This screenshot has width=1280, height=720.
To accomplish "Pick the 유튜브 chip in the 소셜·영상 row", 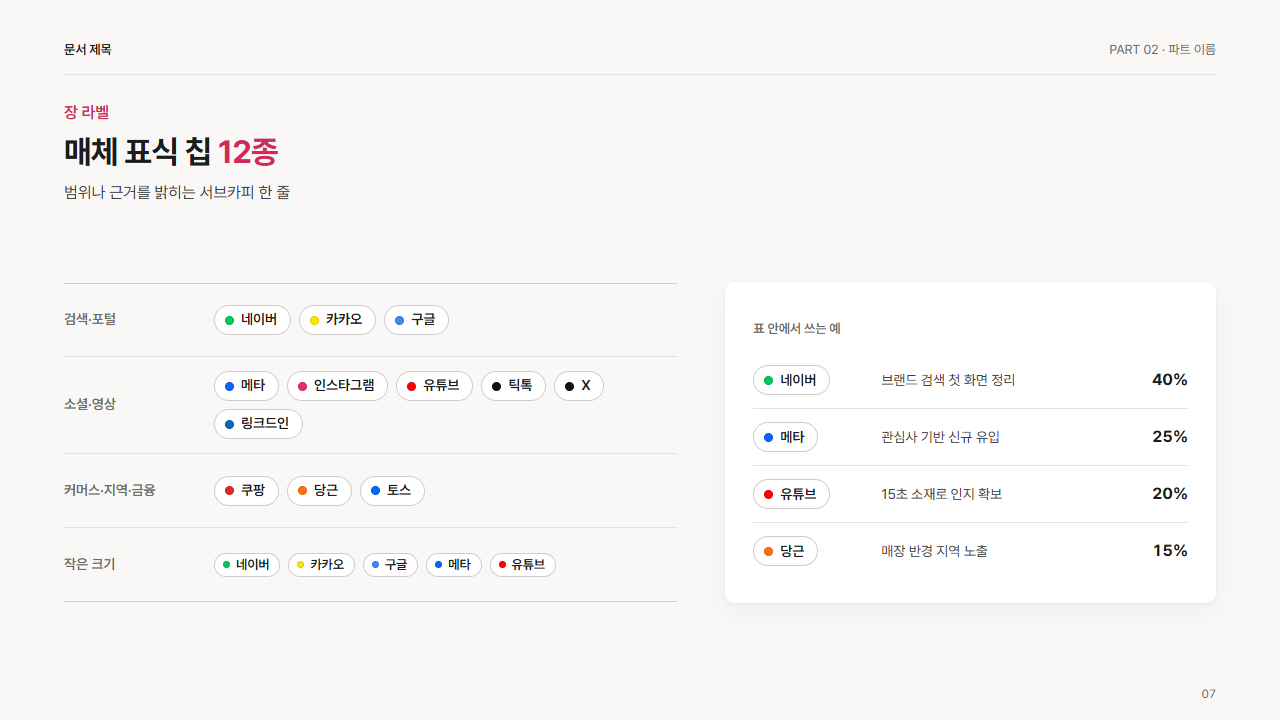I will click(x=434, y=386).
